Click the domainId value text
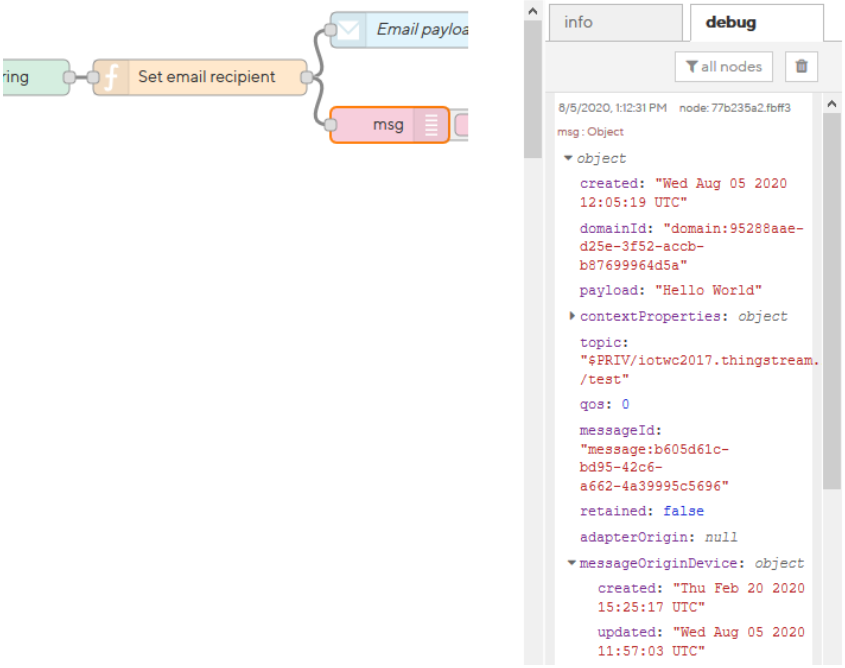 point(691,247)
